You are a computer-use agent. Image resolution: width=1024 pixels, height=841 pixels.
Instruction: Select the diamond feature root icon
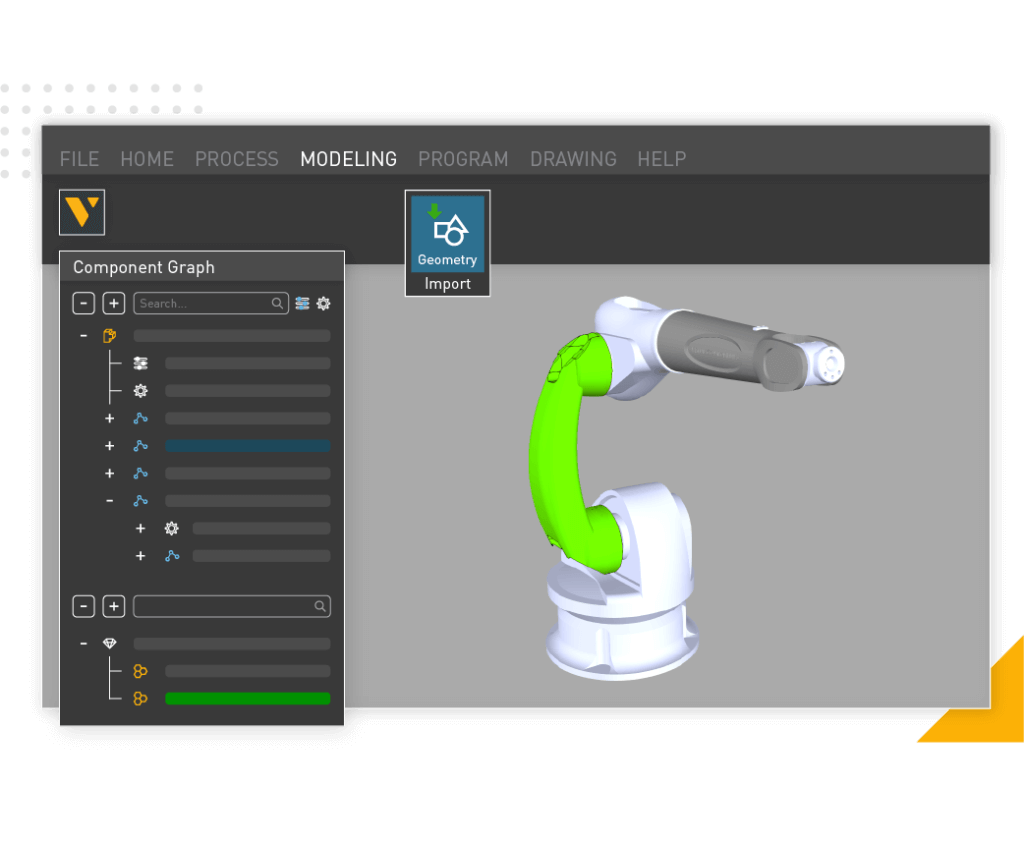point(110,644)
